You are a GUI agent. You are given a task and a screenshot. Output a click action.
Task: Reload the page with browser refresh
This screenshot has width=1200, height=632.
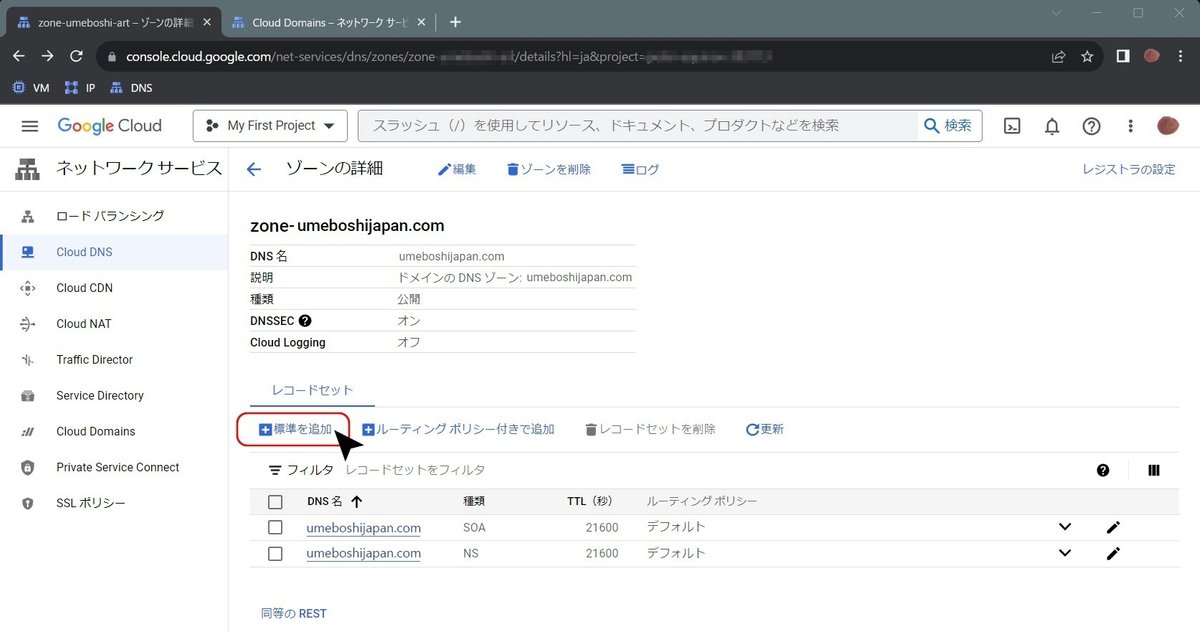pos(76,57)
